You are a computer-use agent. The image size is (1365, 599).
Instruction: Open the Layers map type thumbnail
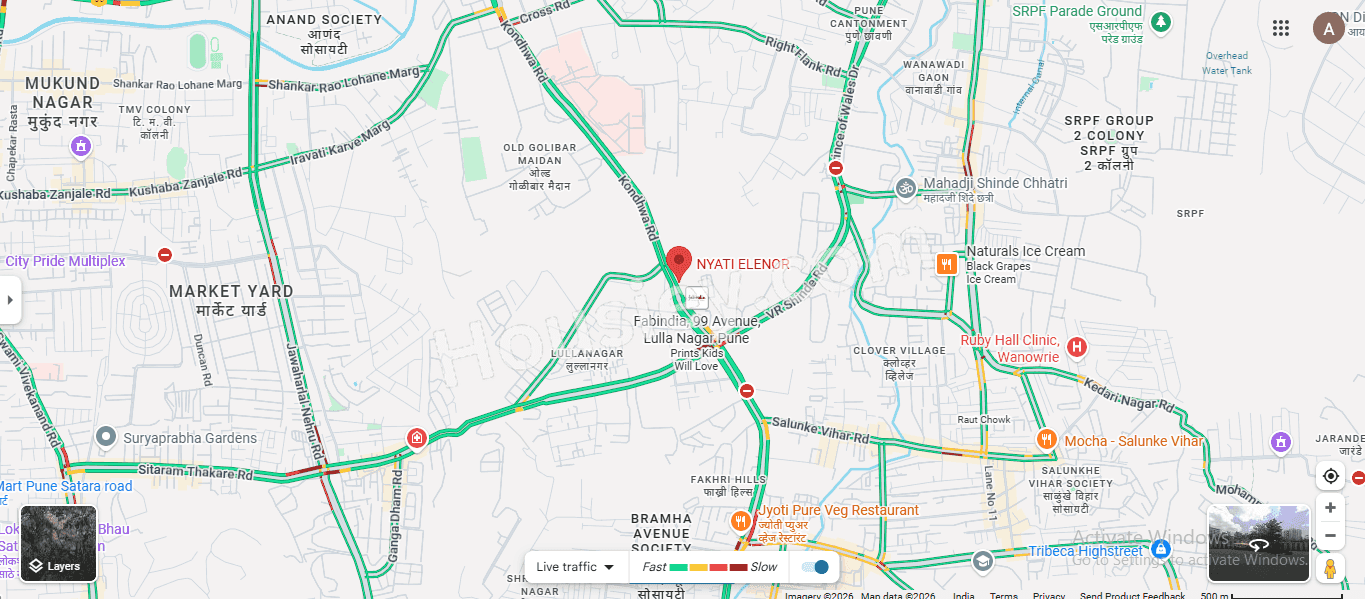click(59, 544)
